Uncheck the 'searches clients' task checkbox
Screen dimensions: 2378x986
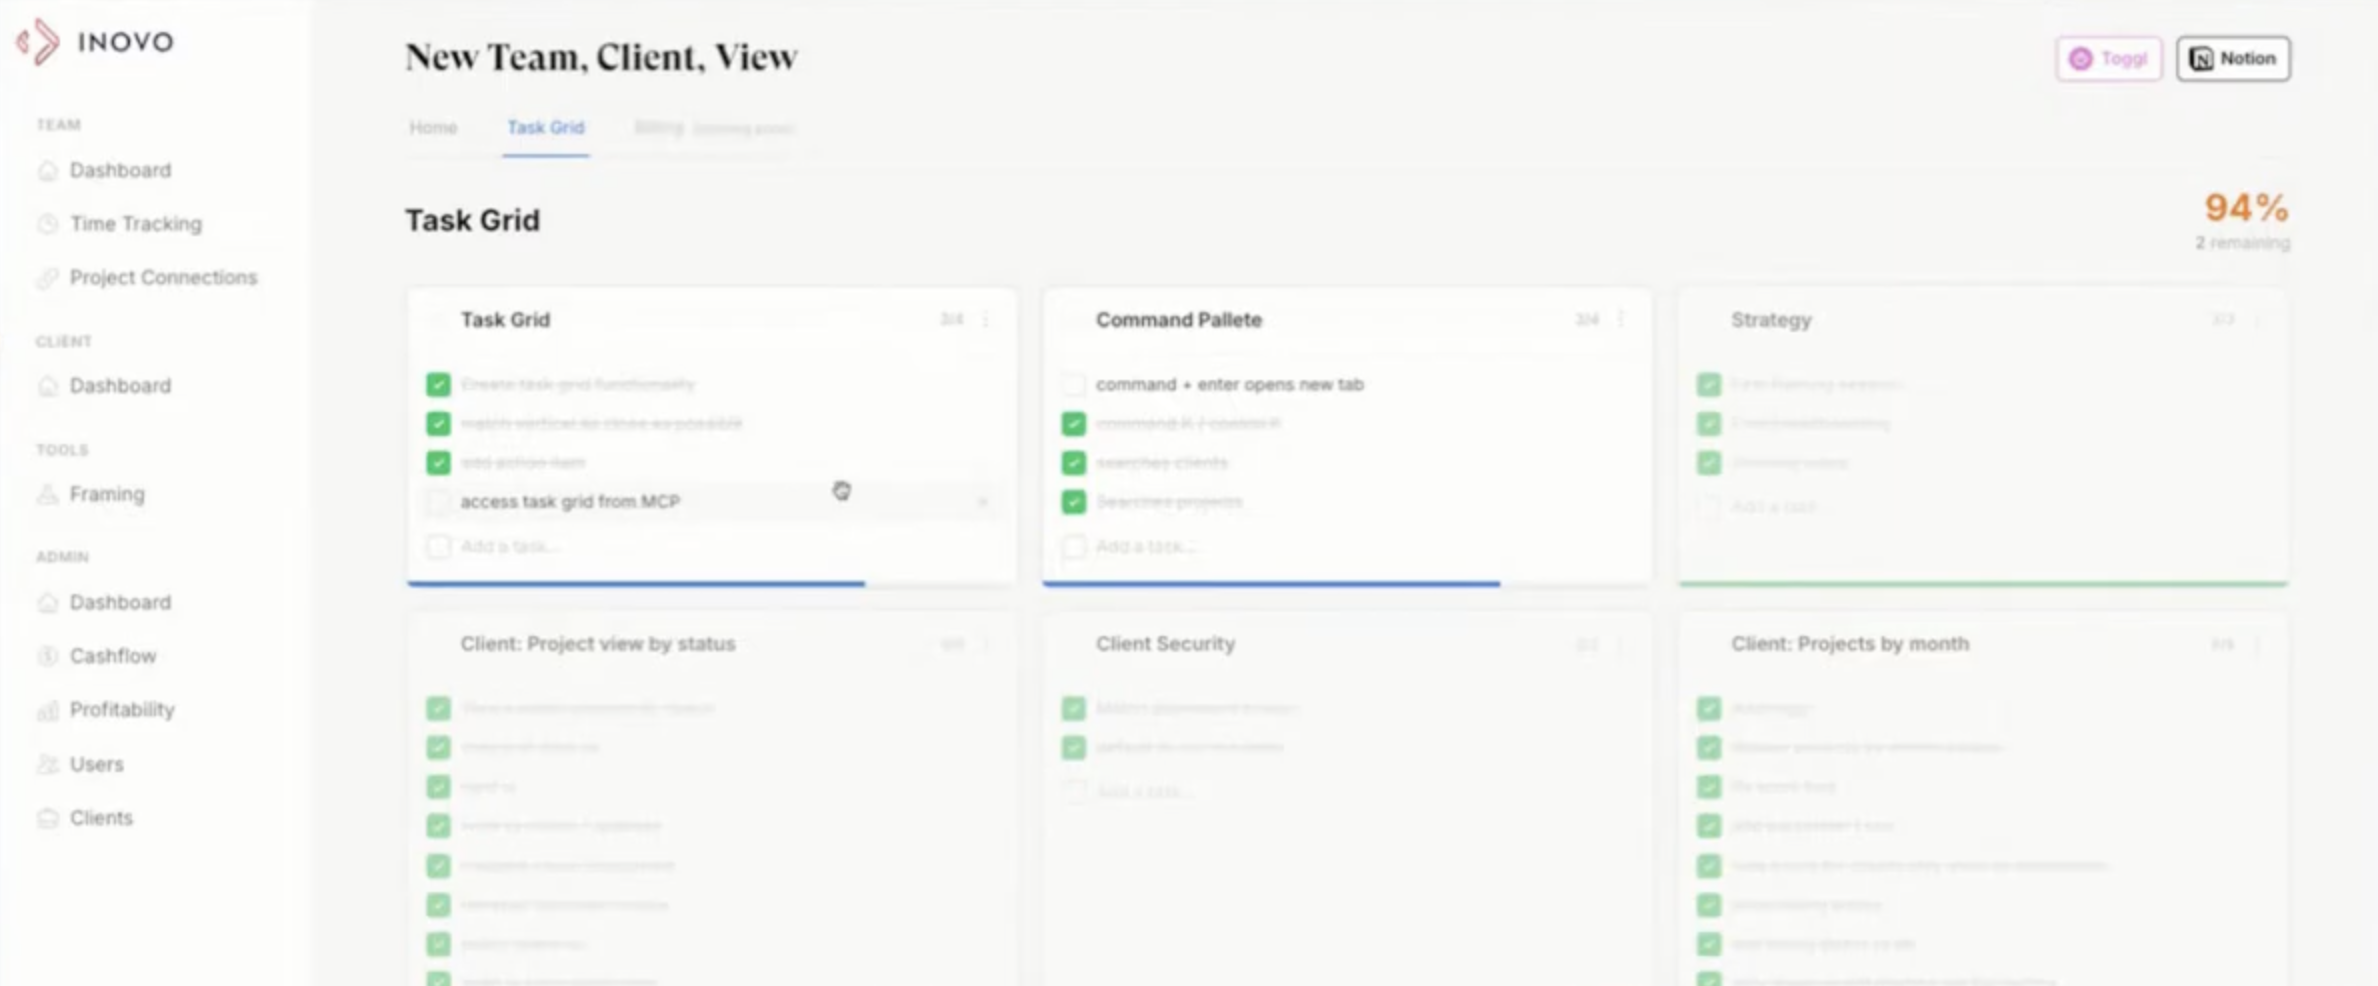click(1073, 463)
